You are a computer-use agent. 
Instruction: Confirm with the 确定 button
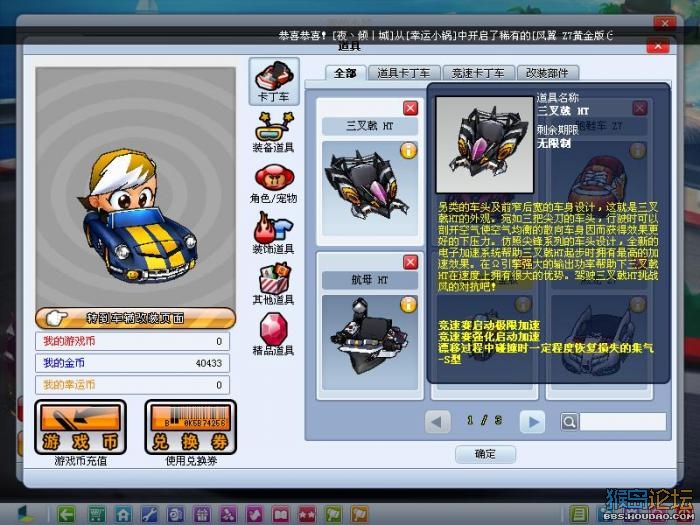(x=485, y=454)
